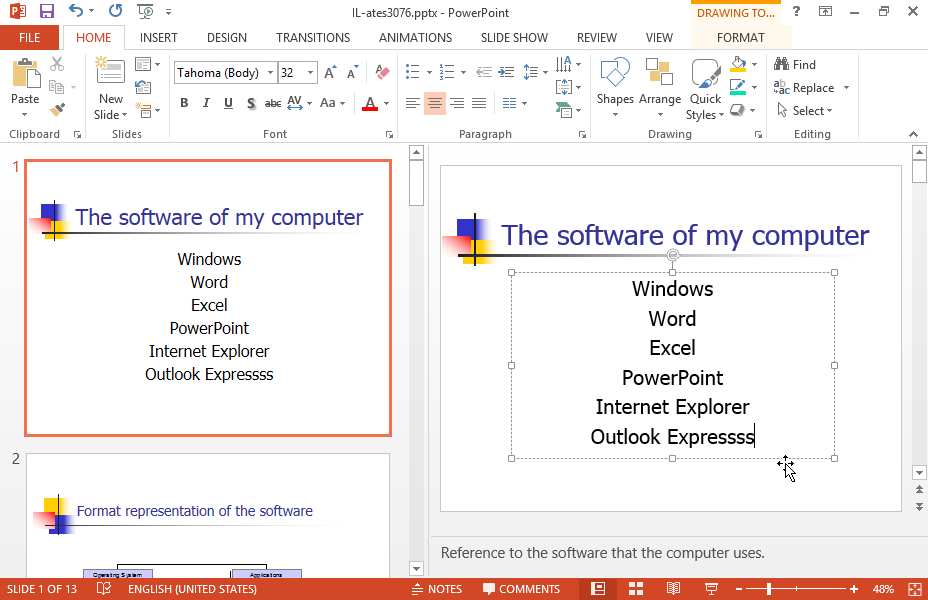Viewport: 928px width, 600px height.
Task: Open PowerPoint Help question mark
Action: click(x=797, y=11)
